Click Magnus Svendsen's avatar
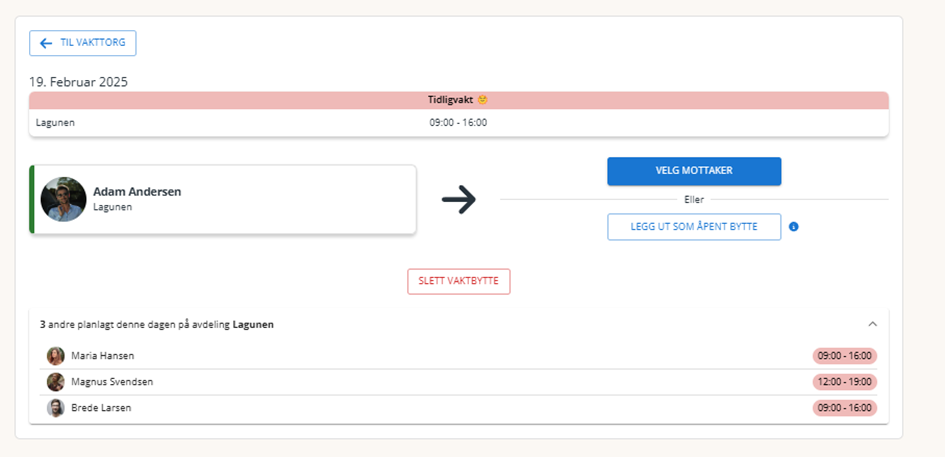The width and height of the screenshot is (945, 457). 55,382
